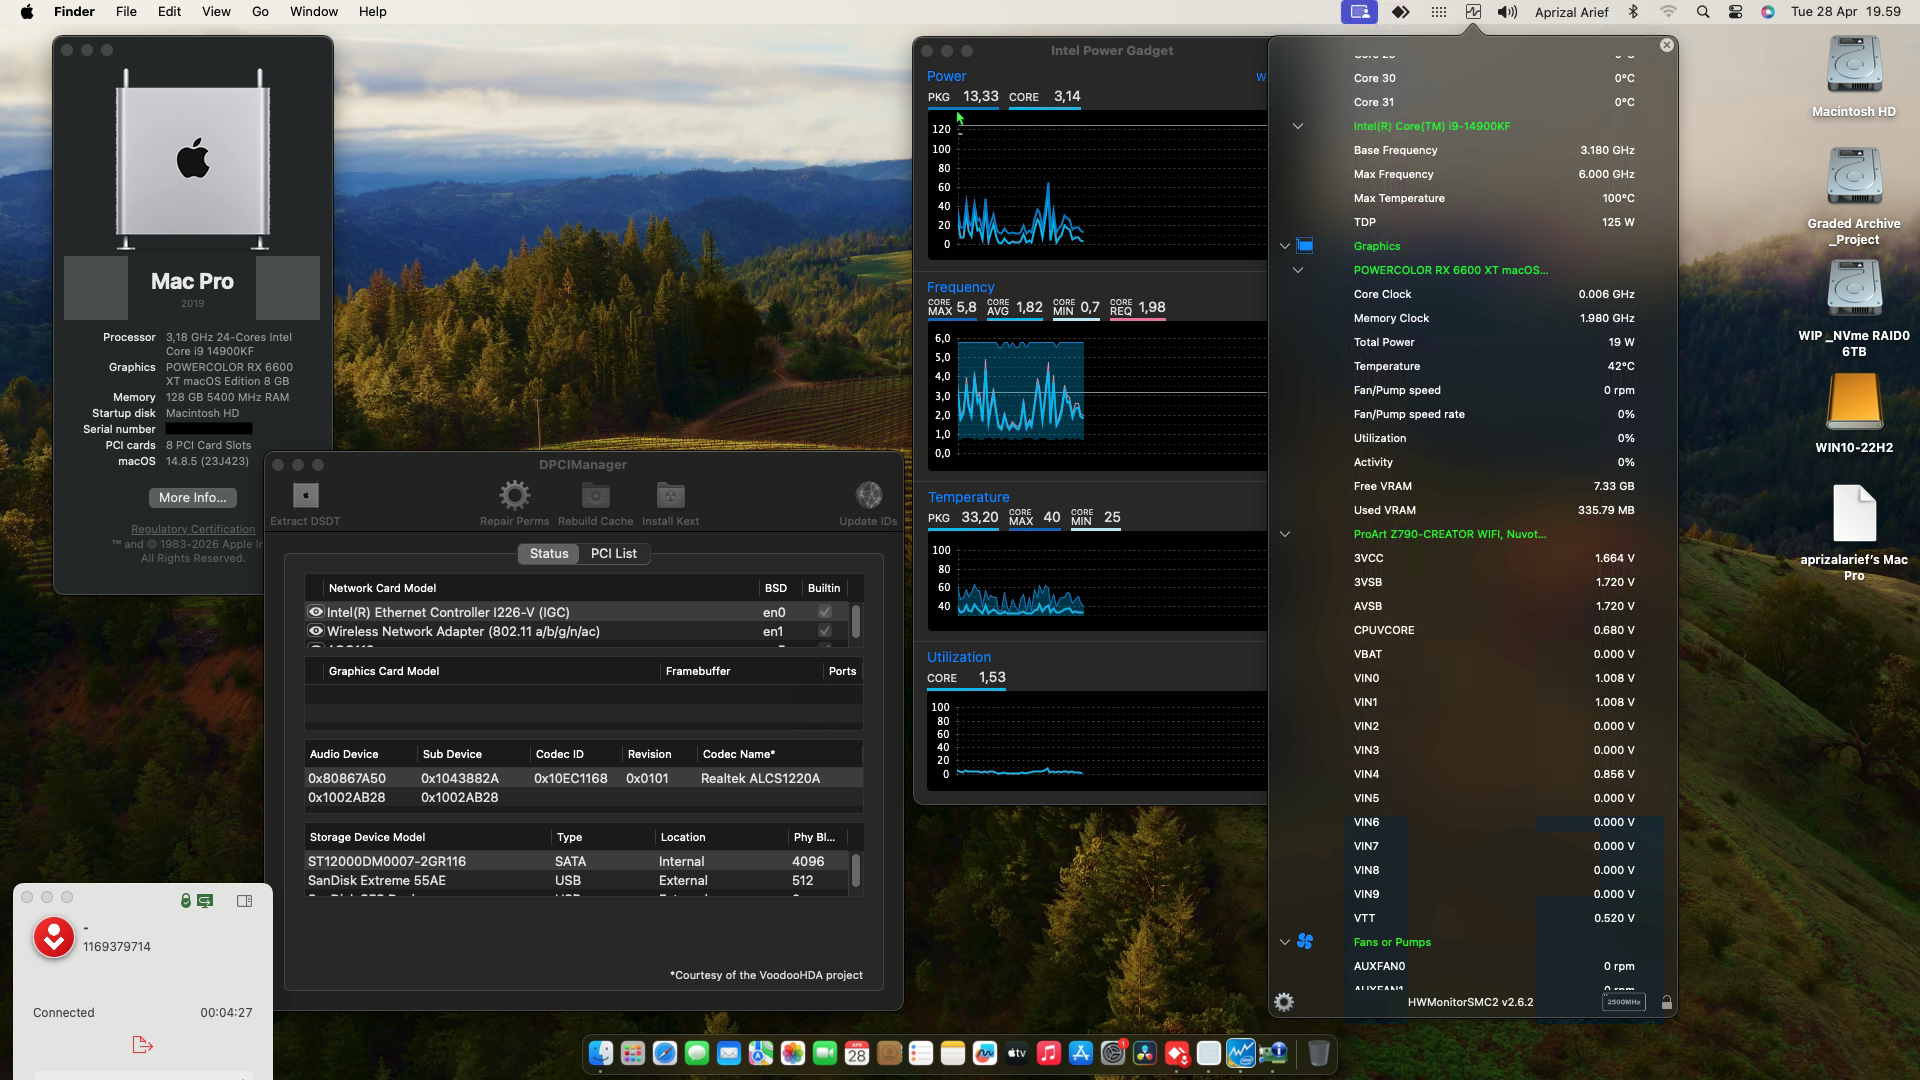
Task: Collapse the Fans or Pumps group
Action: (x=1285, y=942)
